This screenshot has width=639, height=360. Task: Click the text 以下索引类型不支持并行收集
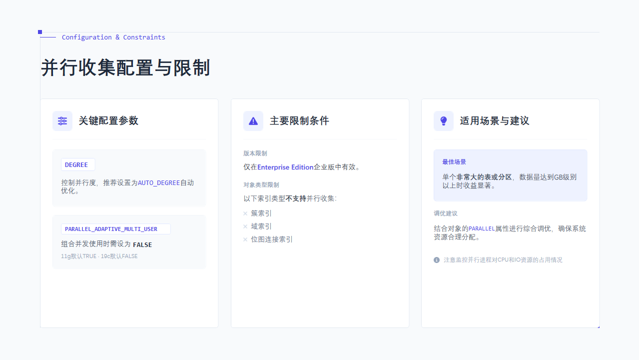(290, 199)
